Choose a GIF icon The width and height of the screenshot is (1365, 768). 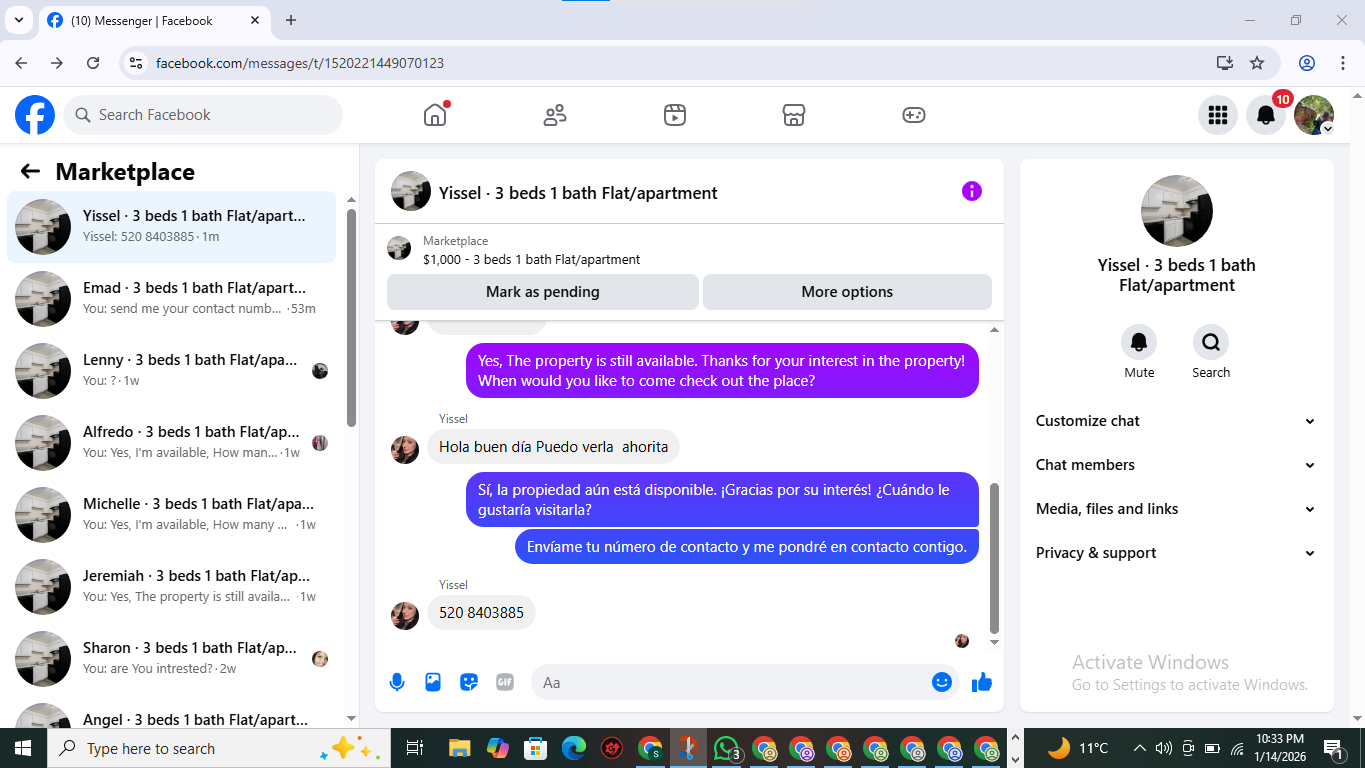[505, 682]
